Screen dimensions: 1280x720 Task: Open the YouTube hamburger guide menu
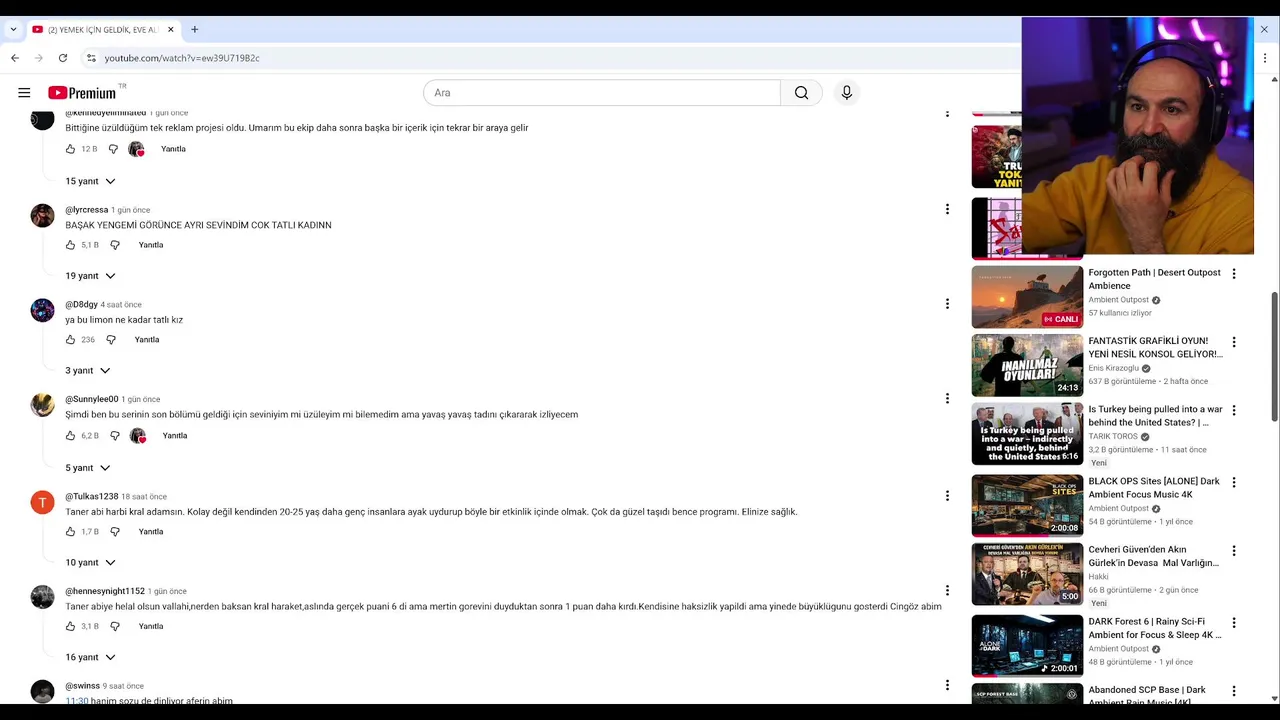pyautogui.click(x=24, y=93)
